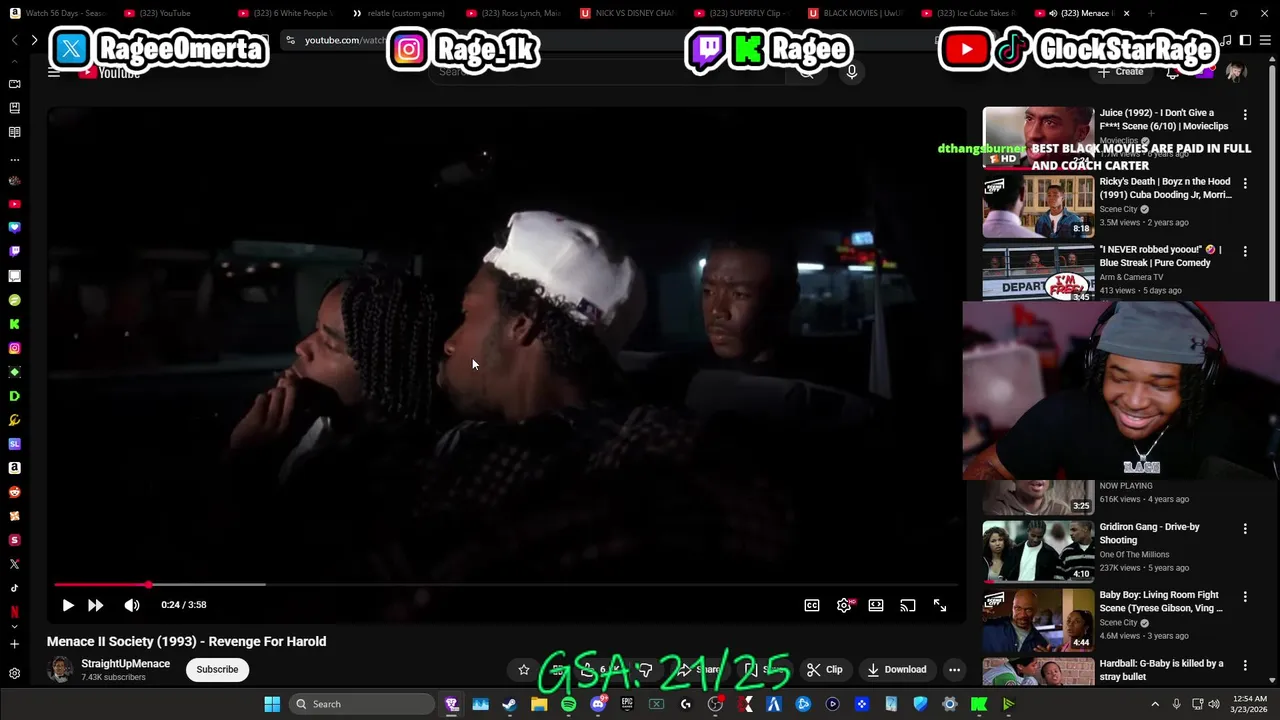The height and width of the screenshot is (720, 1280).
Task: Open Spotify from taskbar
Action: click(568, 704)
